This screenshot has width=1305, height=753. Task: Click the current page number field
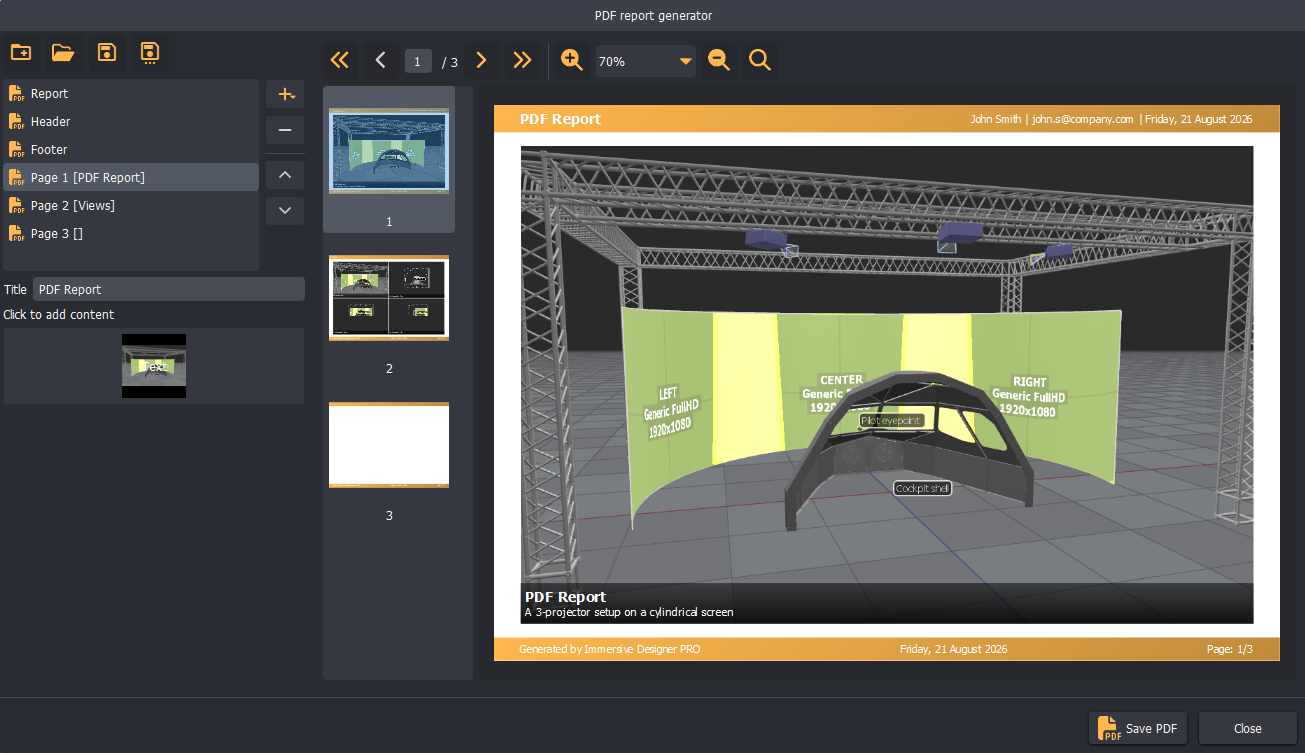419,61
